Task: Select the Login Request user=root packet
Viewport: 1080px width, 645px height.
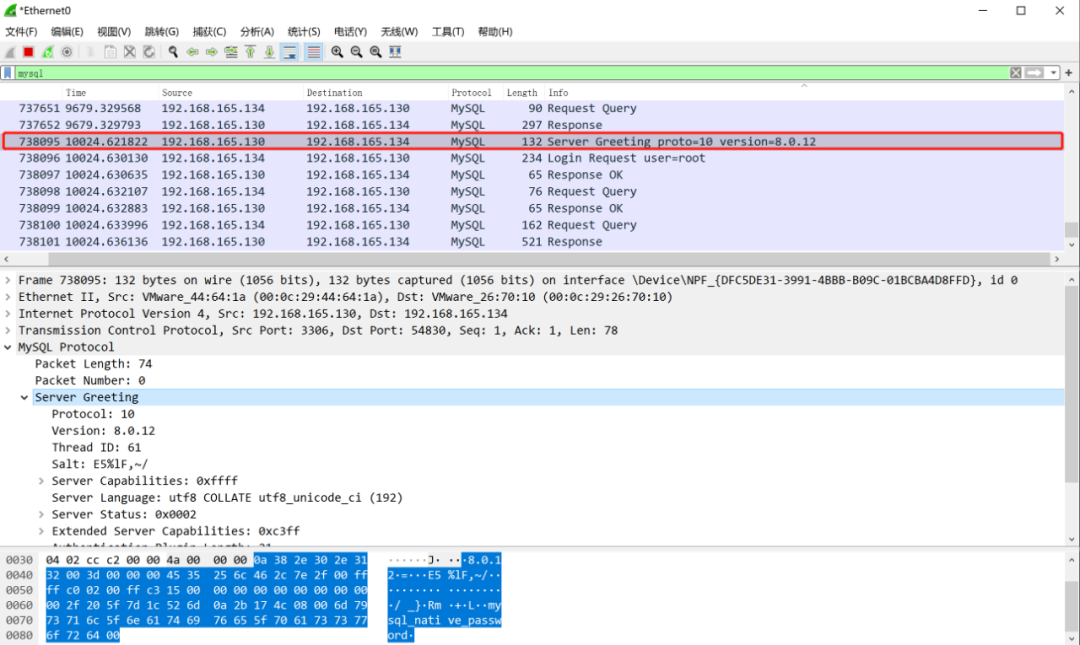Action: click(x=400, y=158)
